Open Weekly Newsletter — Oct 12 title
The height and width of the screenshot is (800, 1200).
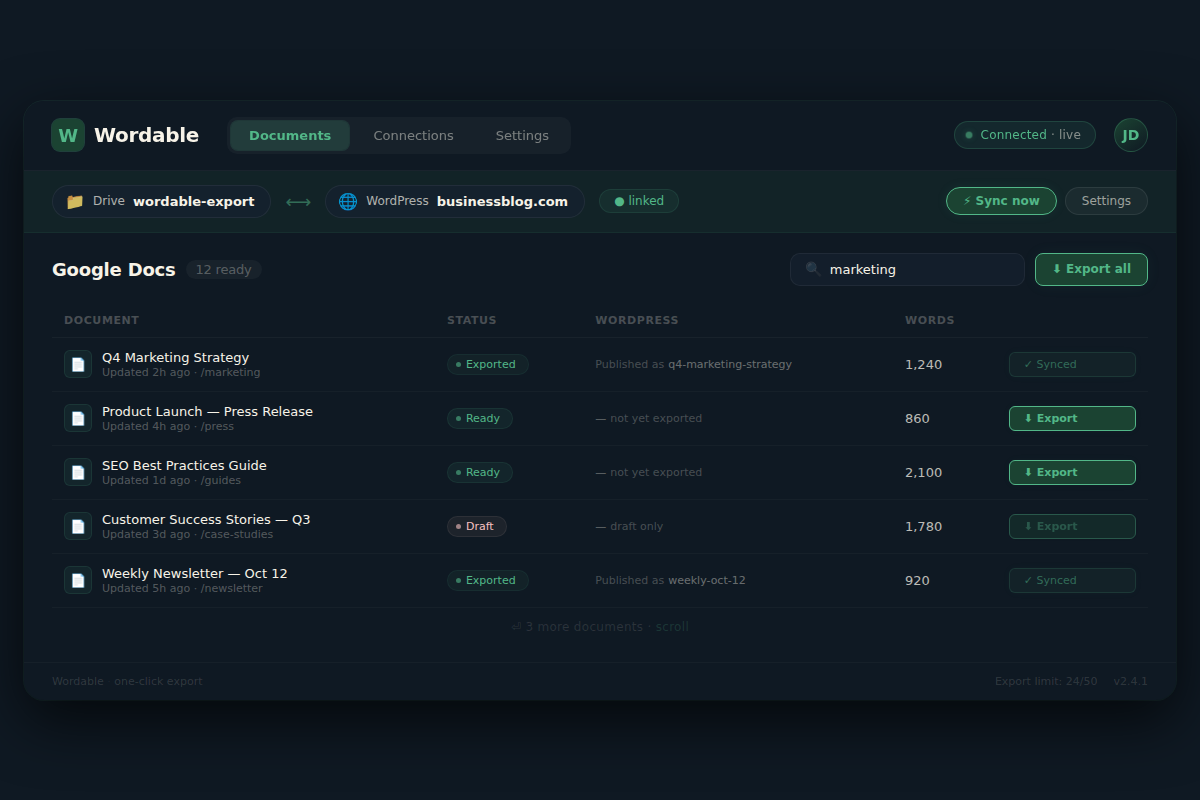coord(194,573)
